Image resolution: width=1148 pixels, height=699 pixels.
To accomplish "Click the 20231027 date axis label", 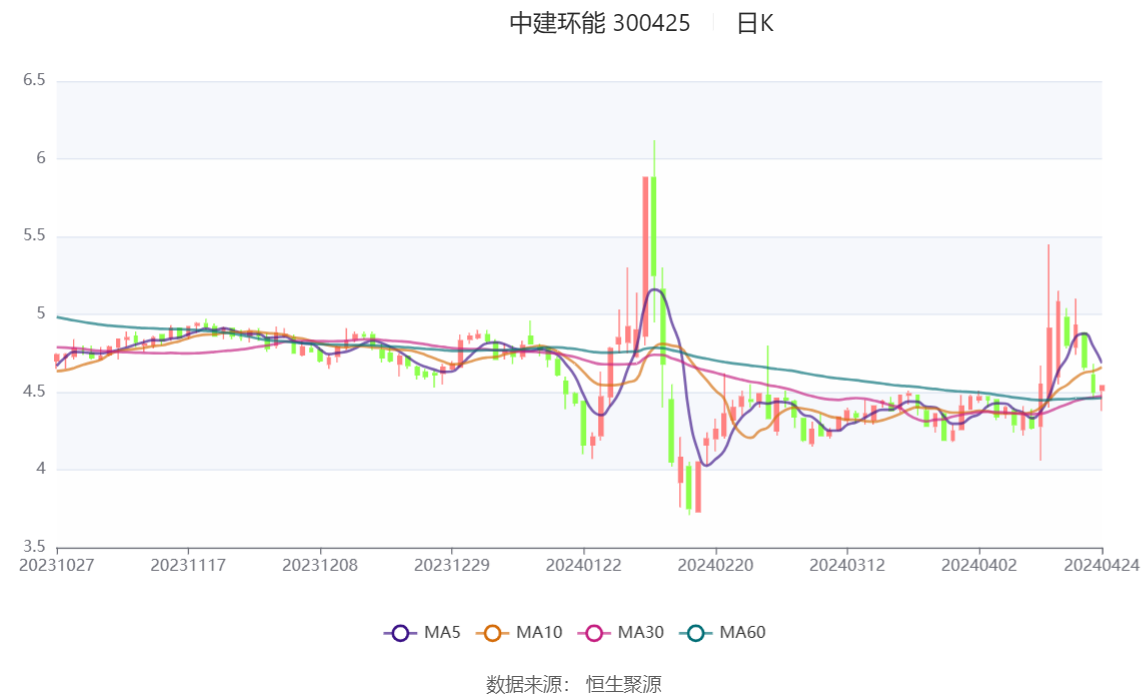I will click(x=56, y=566).
